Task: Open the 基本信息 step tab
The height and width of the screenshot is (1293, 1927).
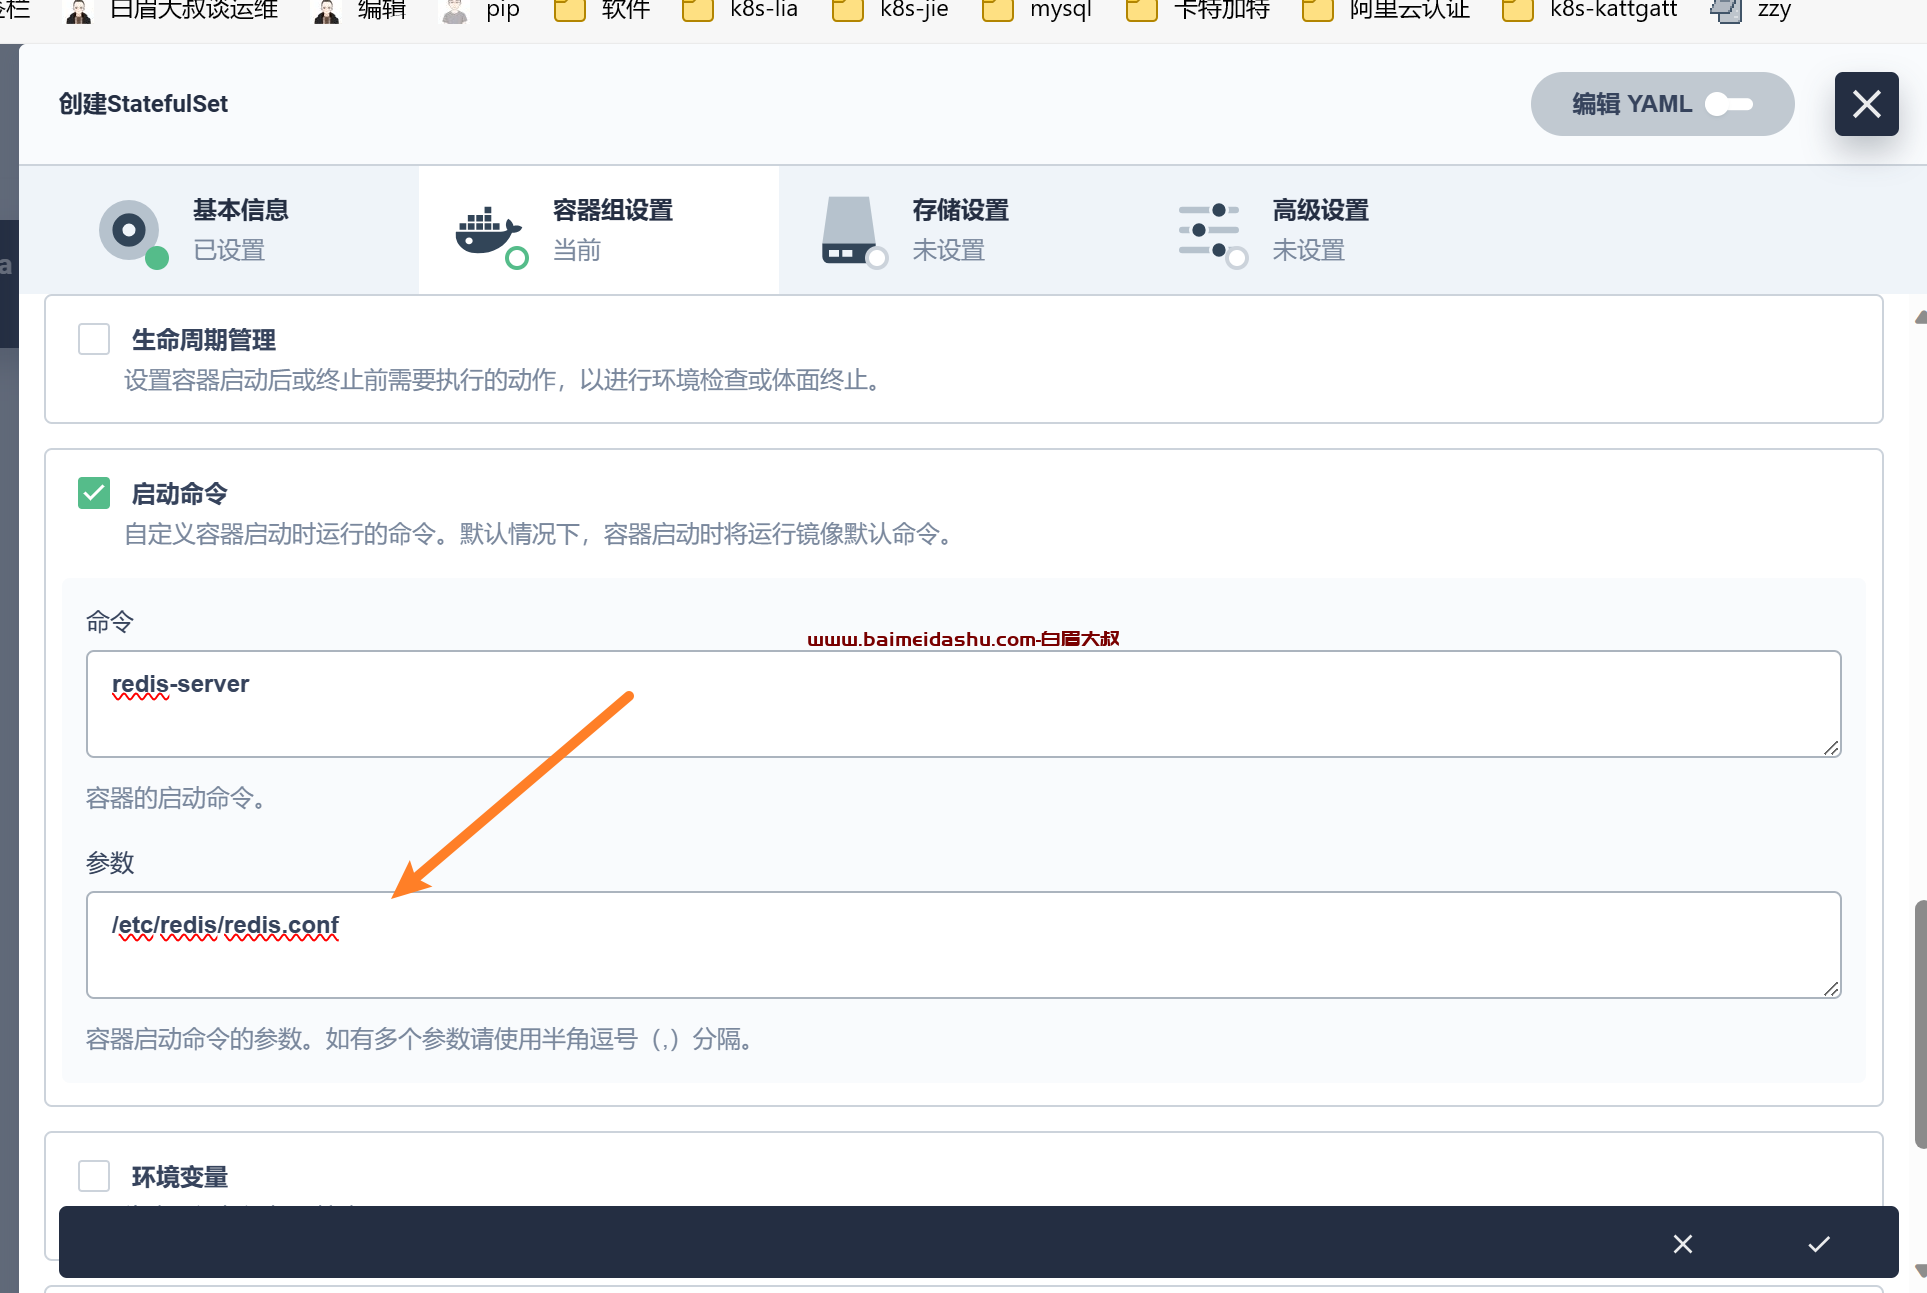Action: tap(218, 230)
